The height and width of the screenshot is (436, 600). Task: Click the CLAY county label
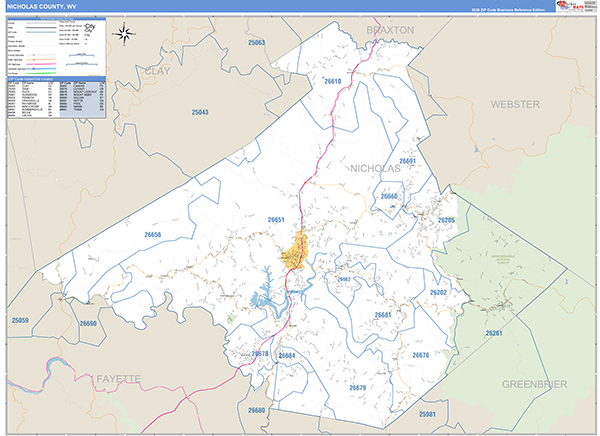point(157,71)
